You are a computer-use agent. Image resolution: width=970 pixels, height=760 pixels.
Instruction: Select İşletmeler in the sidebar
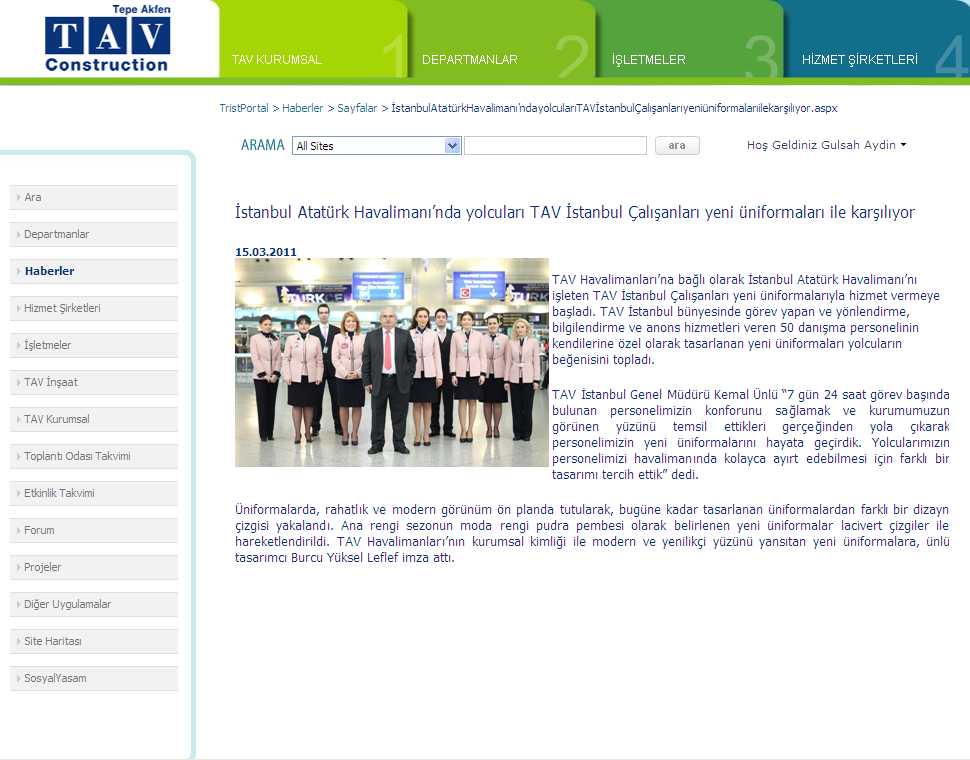(x=94, y=345)
